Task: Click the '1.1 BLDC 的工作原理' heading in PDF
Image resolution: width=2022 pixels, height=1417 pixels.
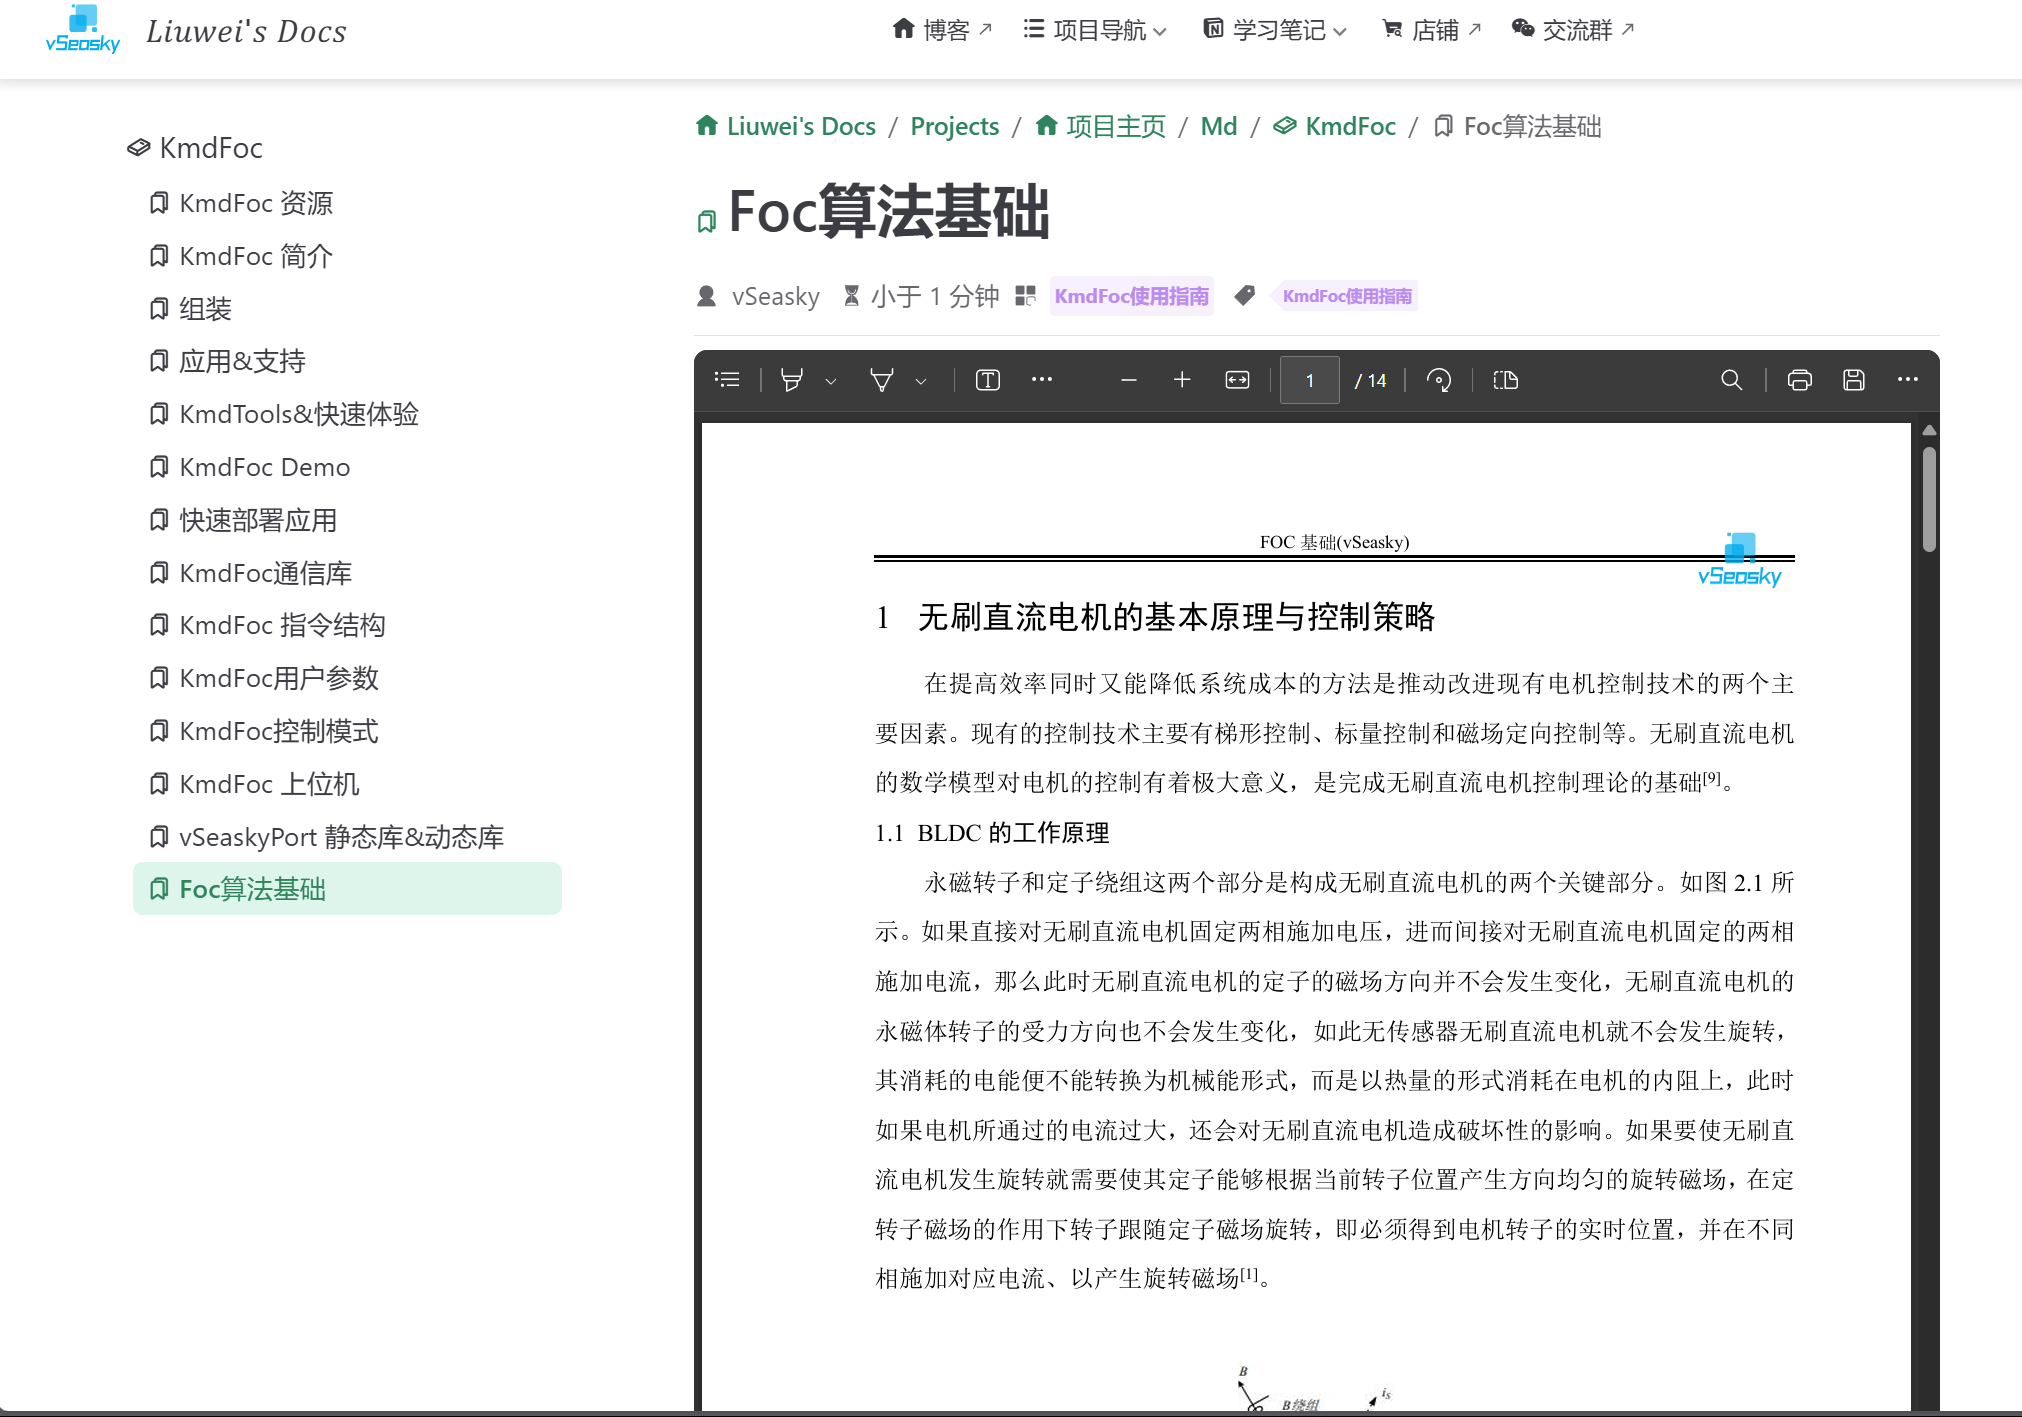Action: tap(992, 833)
